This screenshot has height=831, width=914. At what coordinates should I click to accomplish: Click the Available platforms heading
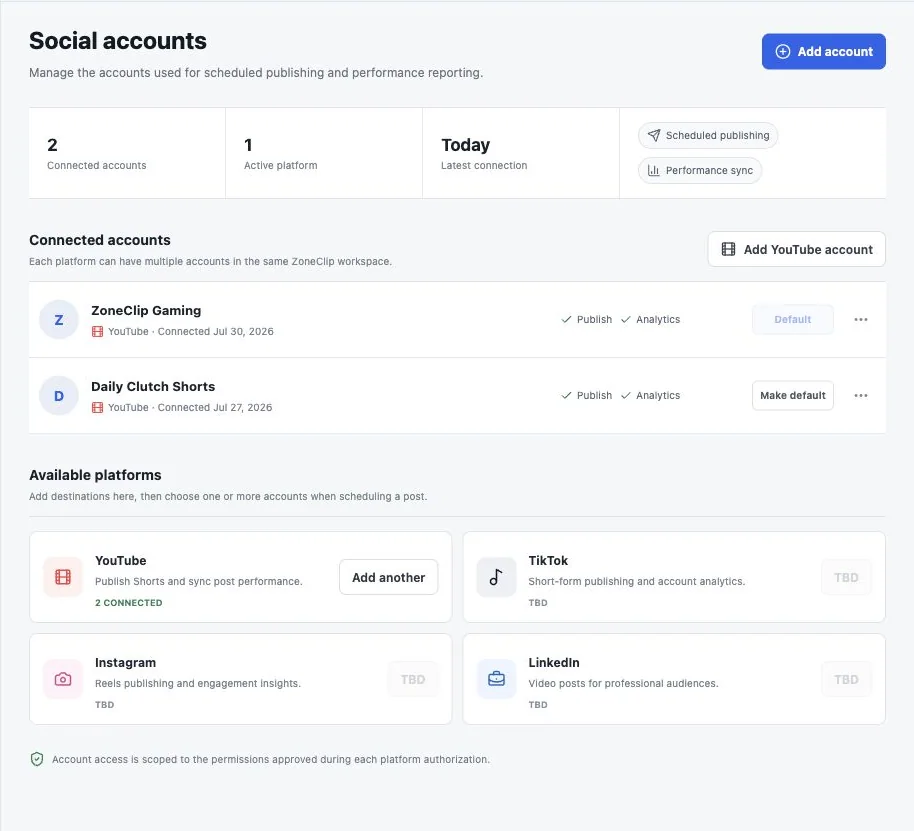95,475
